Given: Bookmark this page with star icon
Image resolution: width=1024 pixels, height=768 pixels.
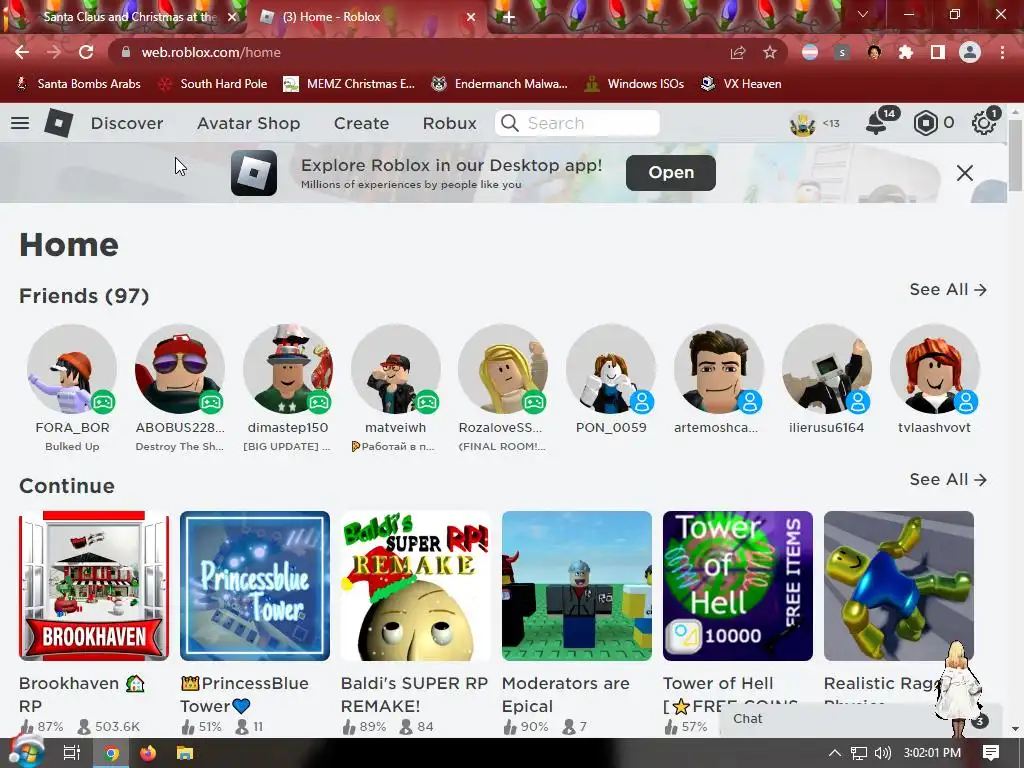Looking at the screenshot, I should click(x=770, y=52).
